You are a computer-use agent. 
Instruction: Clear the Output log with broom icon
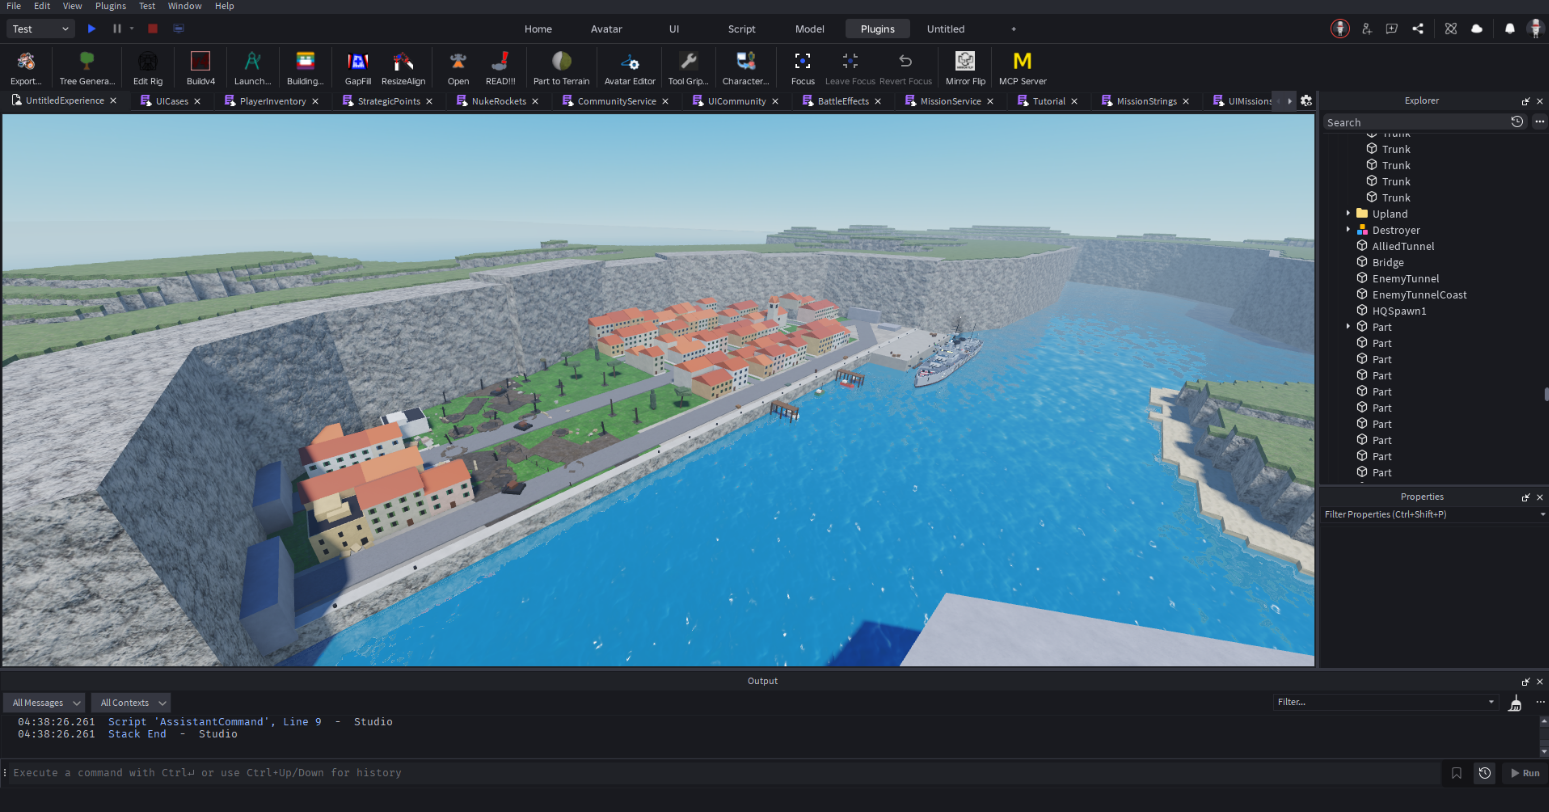(1515, 703)
